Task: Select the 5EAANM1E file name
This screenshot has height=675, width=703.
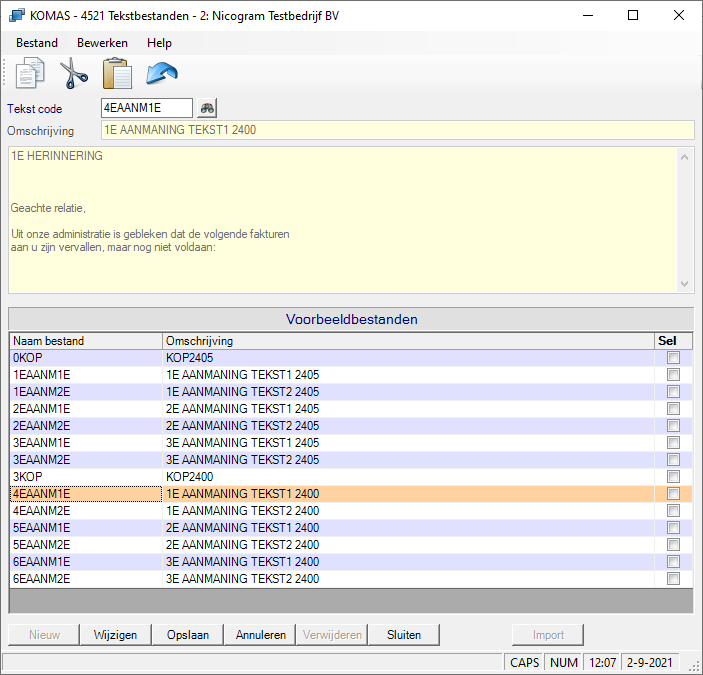Action: (x=42, y=528)
